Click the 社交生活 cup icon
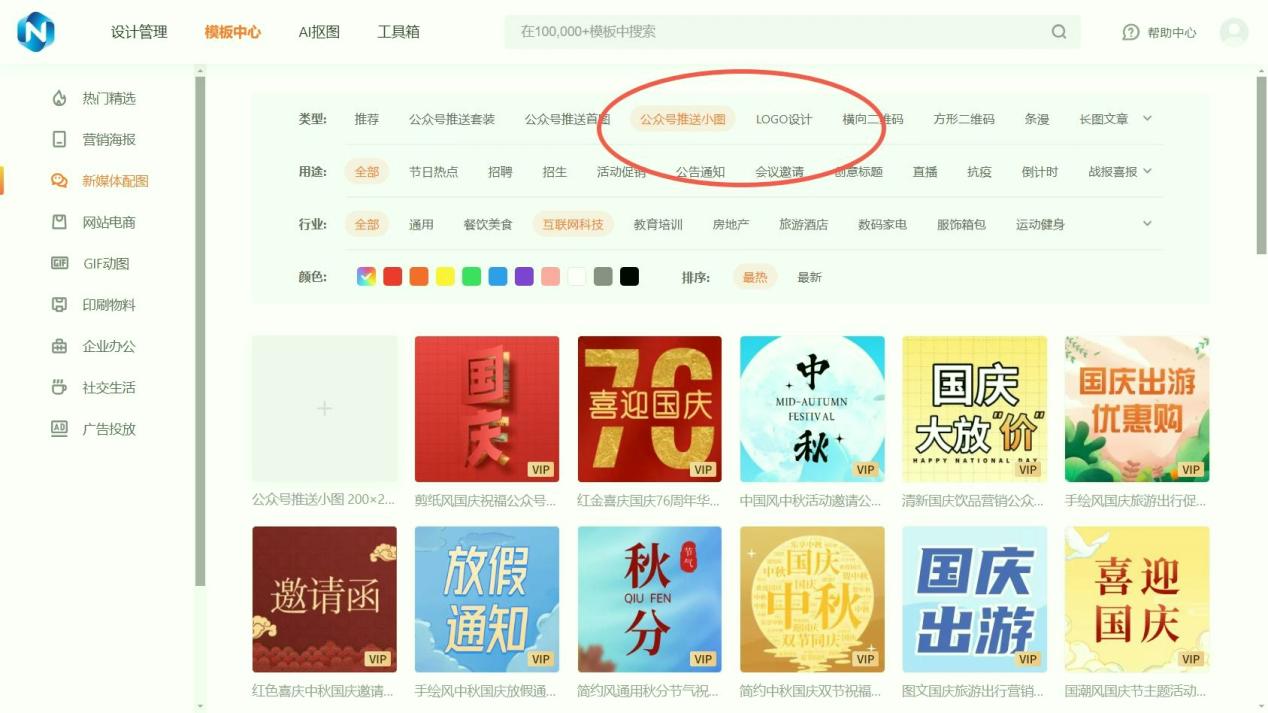The width and height of the screenshot is (1268, 713). coord(59,387)
